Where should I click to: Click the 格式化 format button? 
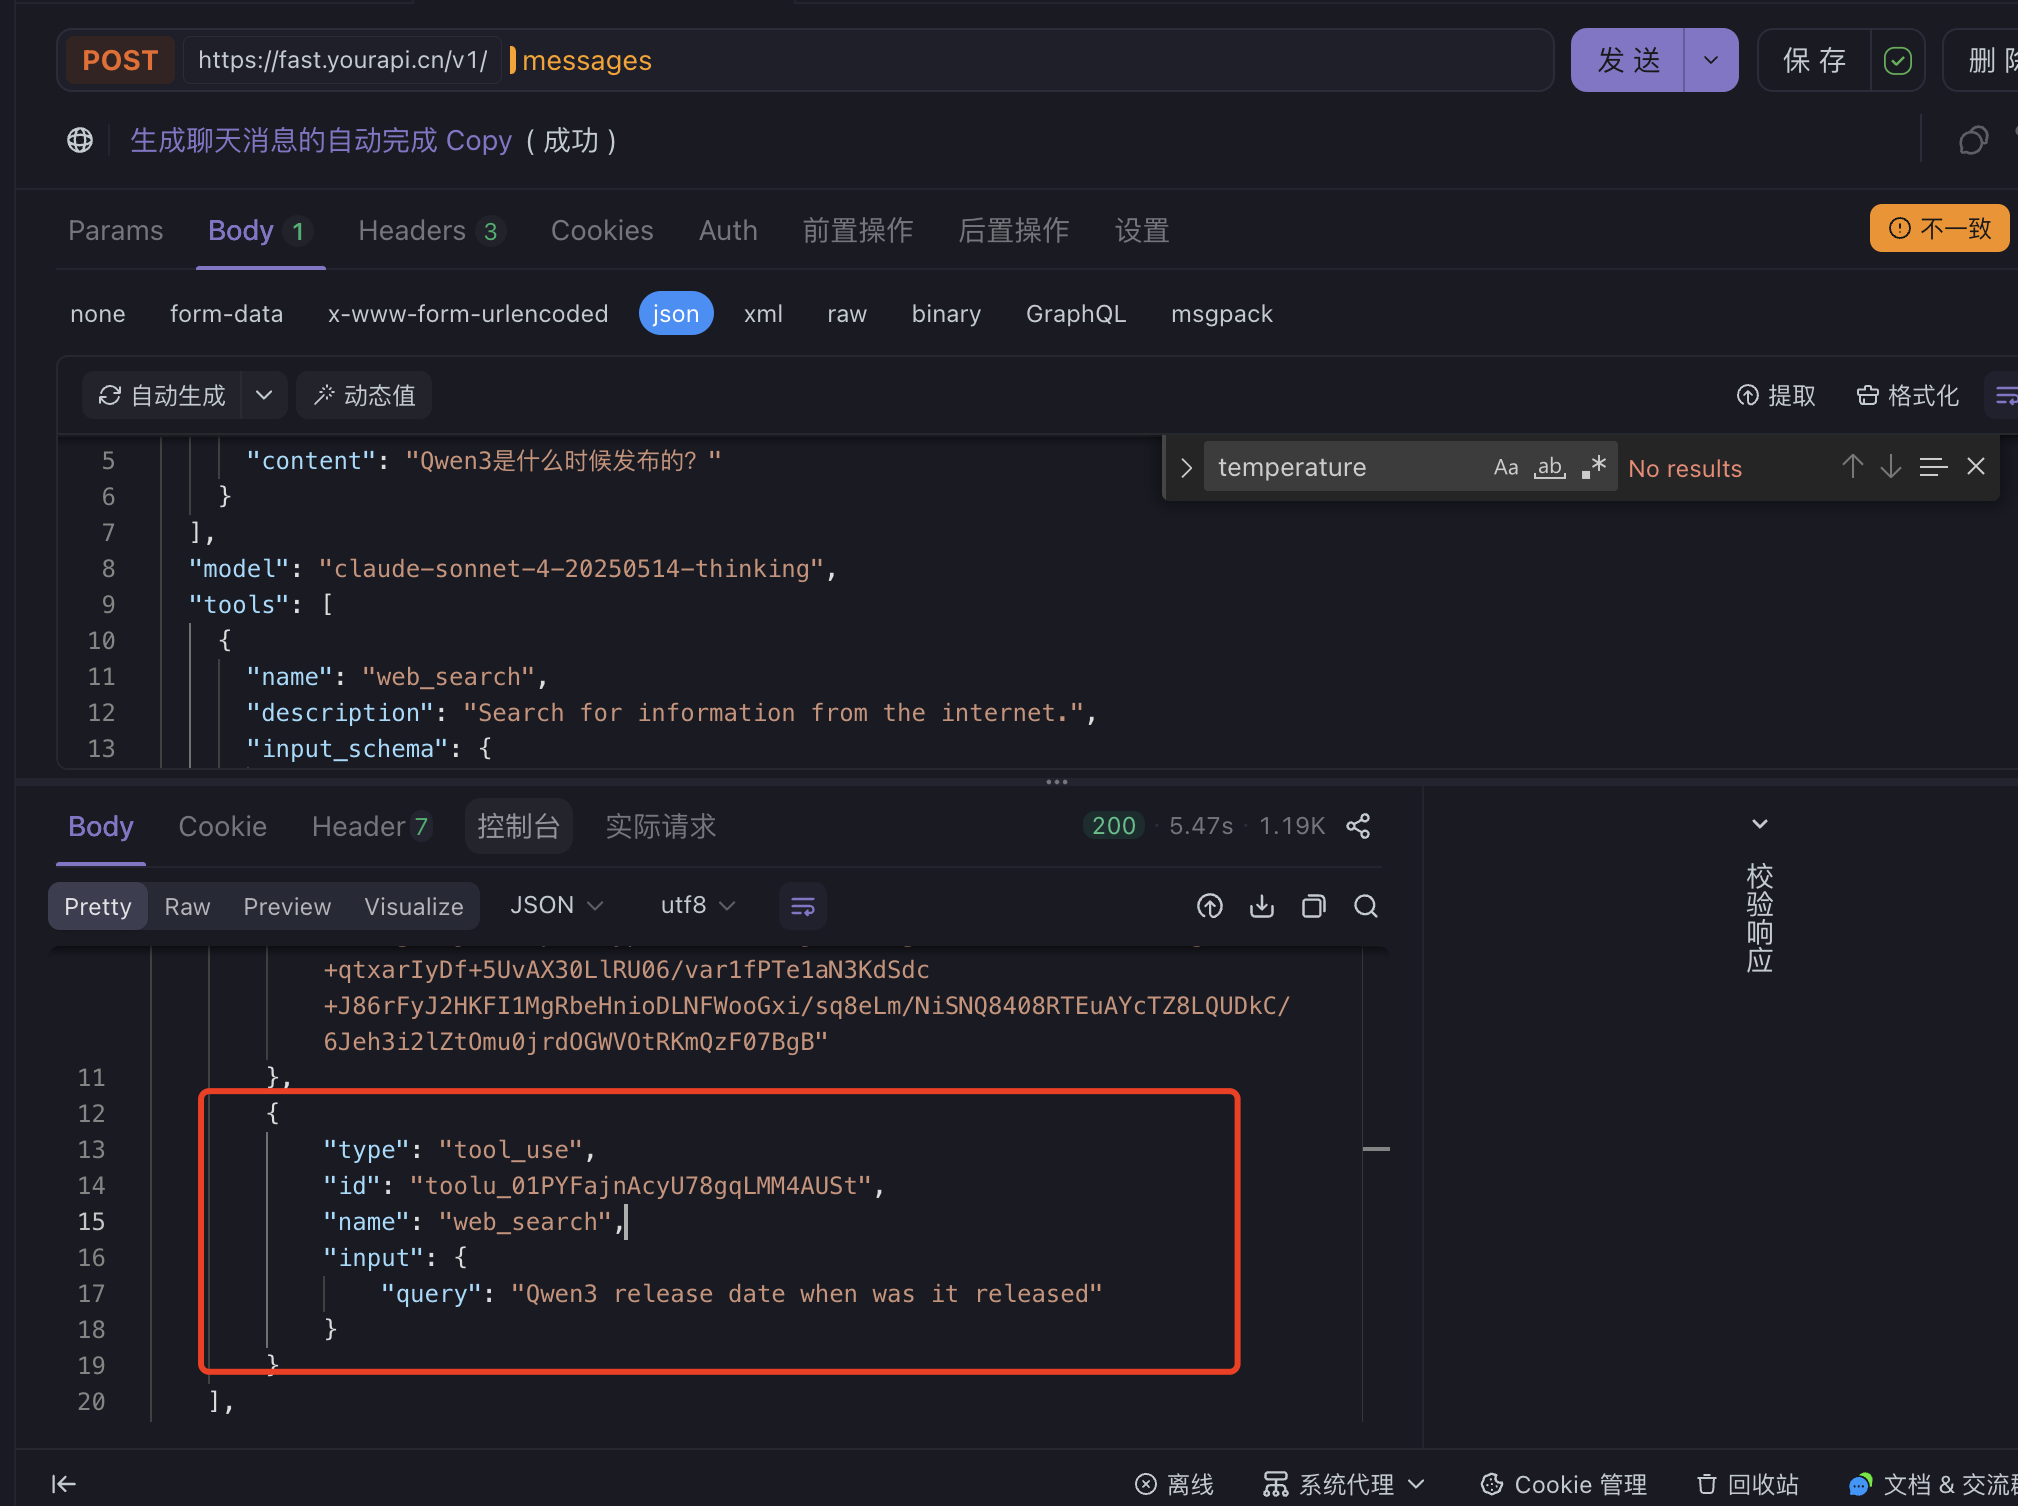pos(1907,396)
